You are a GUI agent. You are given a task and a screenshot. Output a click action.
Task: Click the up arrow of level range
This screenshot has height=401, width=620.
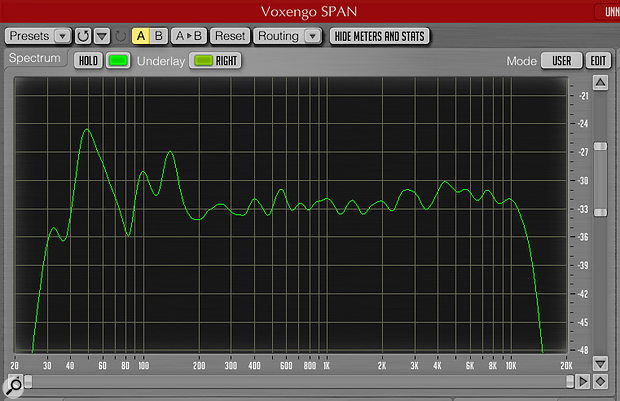tap(600, 82)
